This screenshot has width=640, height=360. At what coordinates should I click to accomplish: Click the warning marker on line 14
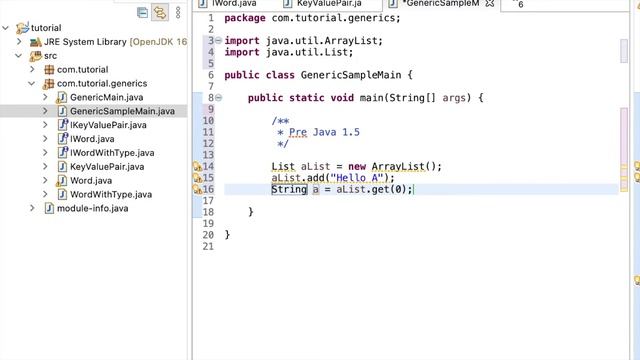click(x=197, y=167)
